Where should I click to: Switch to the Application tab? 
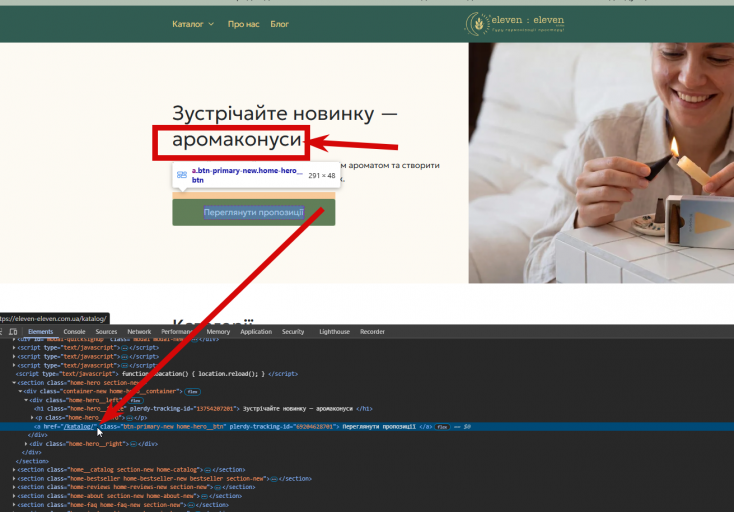(x=256, y=331)
